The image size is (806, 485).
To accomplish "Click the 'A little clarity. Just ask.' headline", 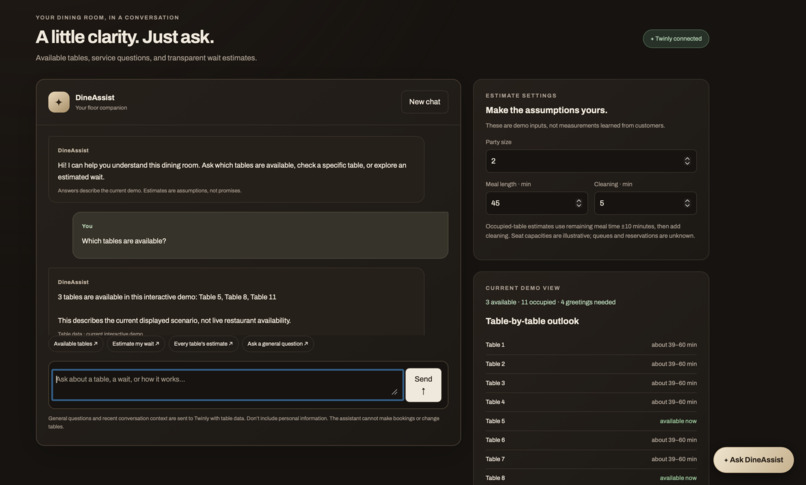I will click(x=124, y=37).
